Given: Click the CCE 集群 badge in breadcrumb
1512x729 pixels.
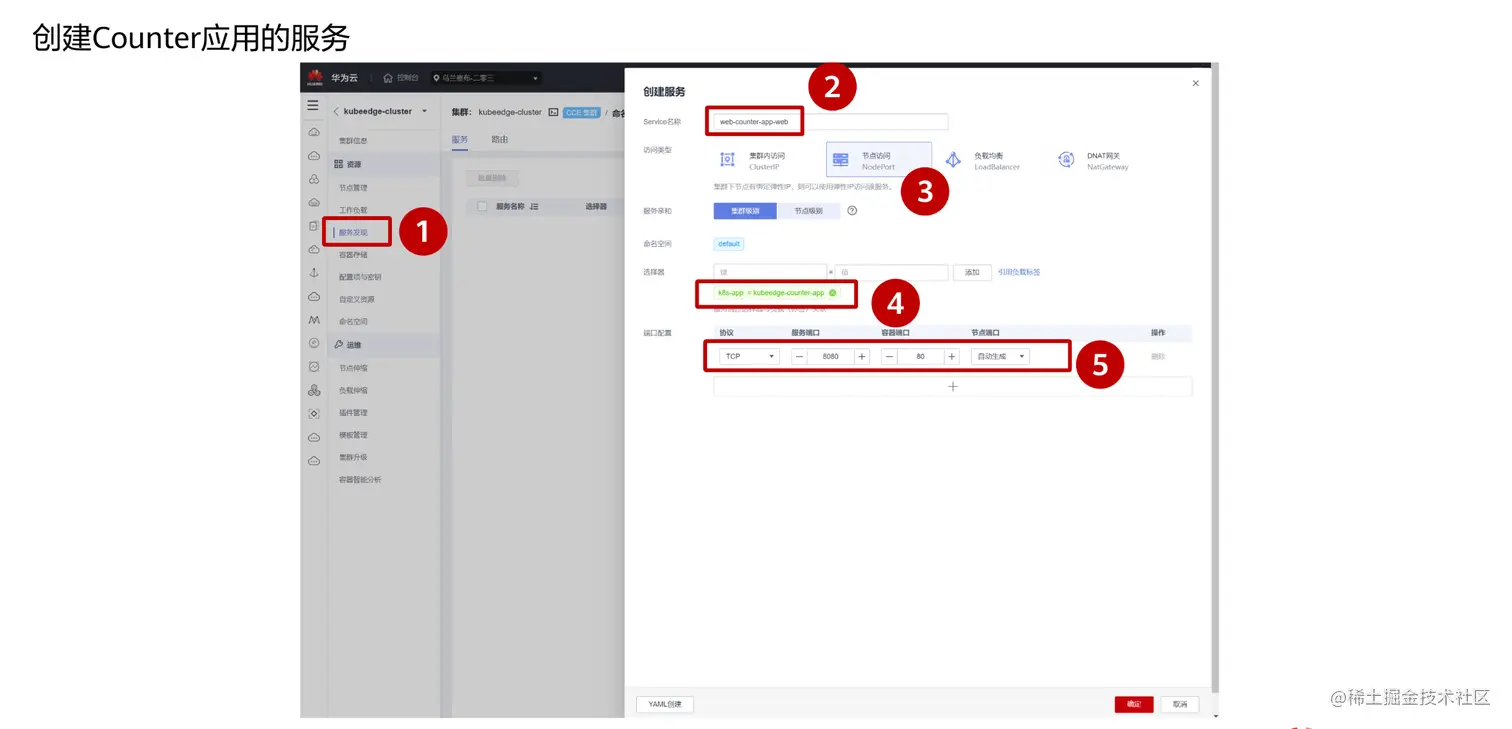Looking at the screenshot, I should coord(581,112).
